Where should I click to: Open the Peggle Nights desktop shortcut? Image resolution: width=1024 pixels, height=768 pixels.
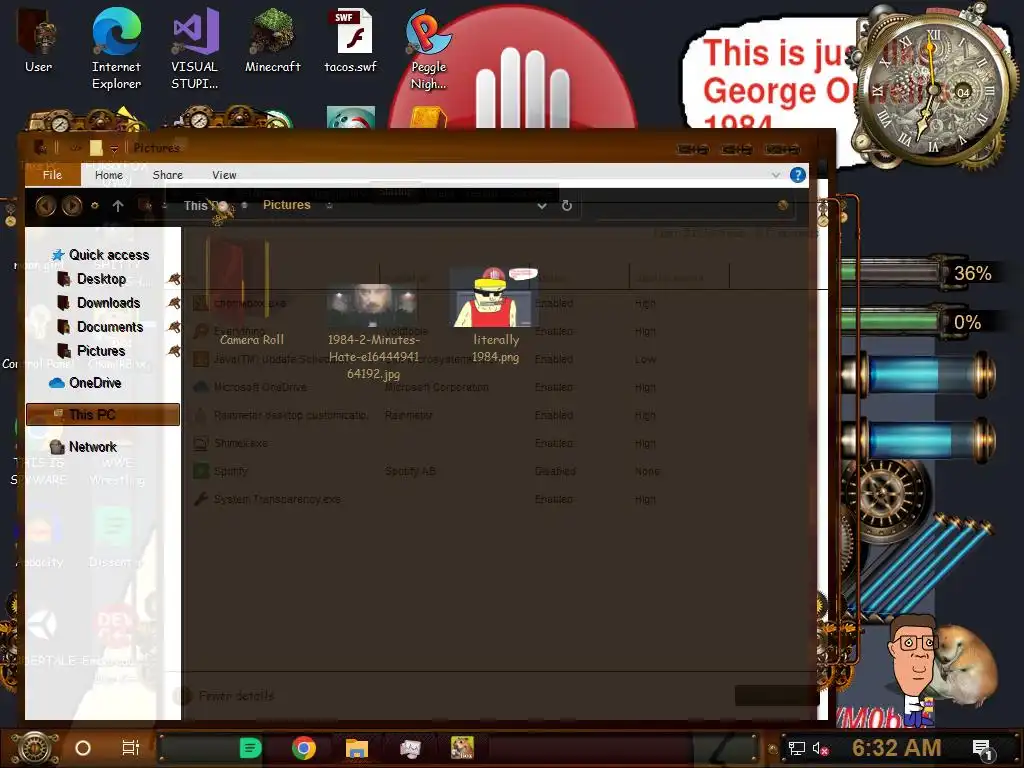(428, 48)
